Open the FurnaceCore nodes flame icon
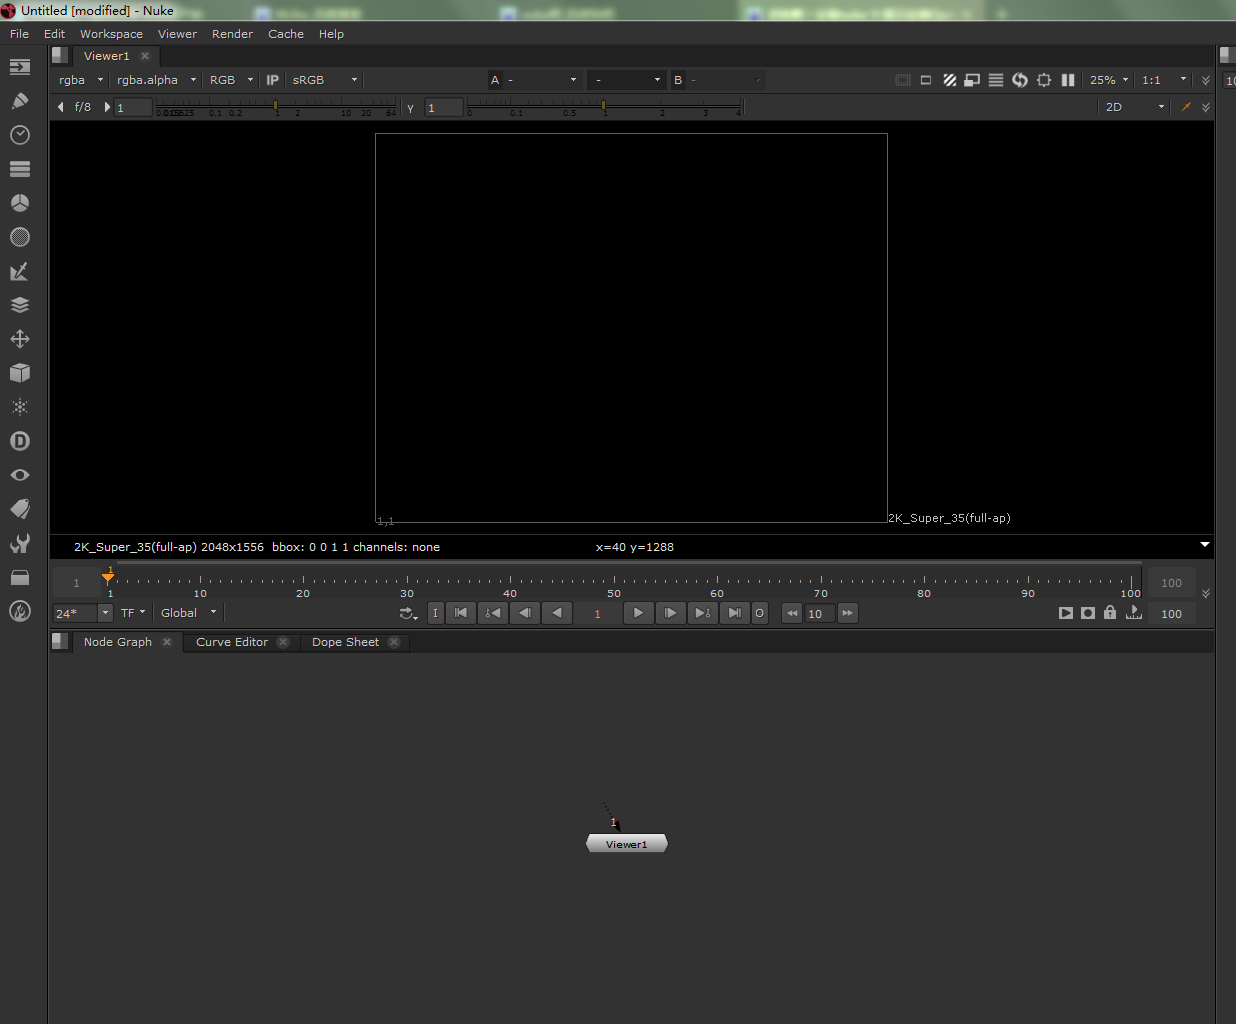Image resolution: width=1236 pixels, height=1024 pixels. (x=20, y=611)
